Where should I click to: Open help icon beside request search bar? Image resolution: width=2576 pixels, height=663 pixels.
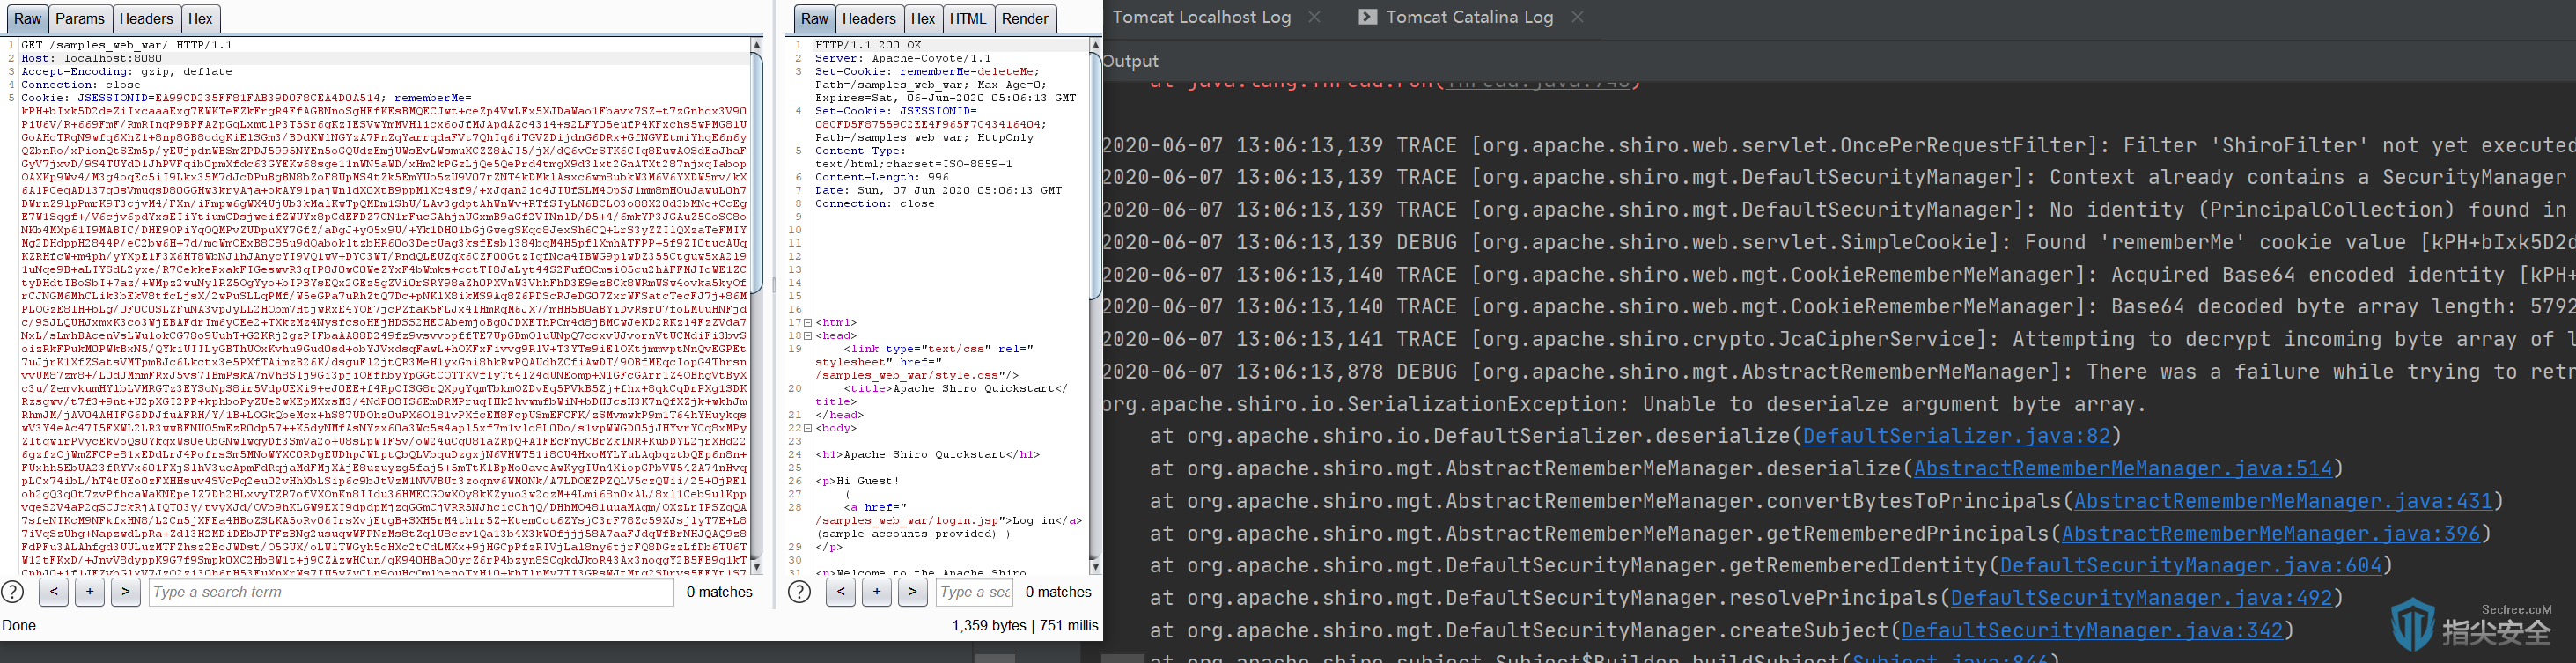[13, 592]
